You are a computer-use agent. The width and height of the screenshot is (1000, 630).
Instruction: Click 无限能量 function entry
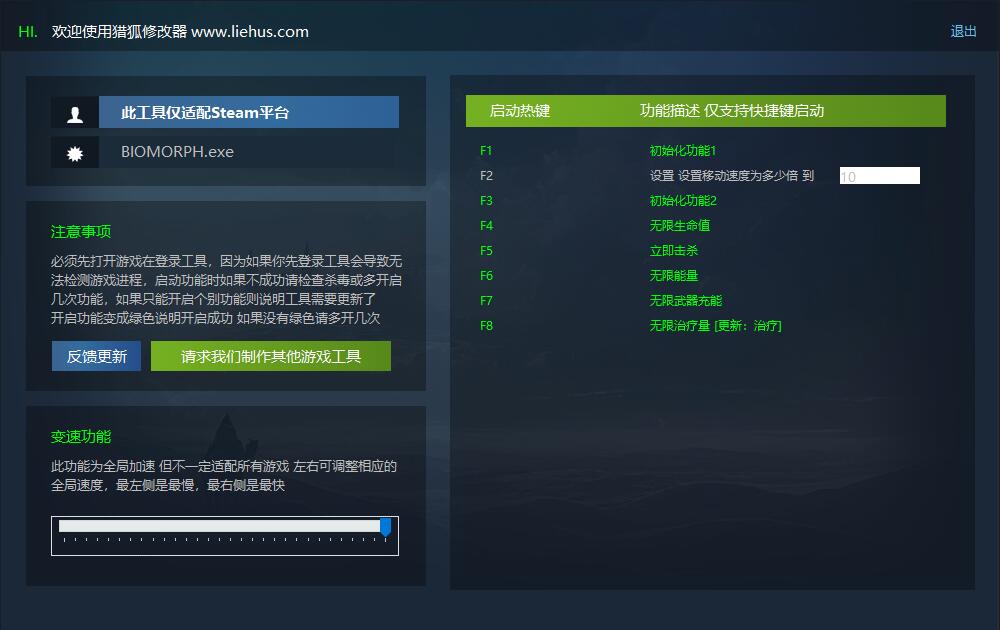click(673, 275)
